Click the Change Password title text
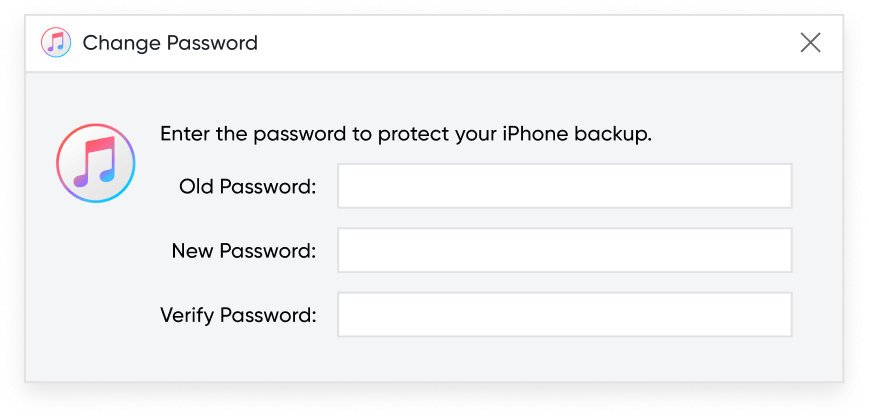This screenshot has width=869, height=418. coord(170,43)
